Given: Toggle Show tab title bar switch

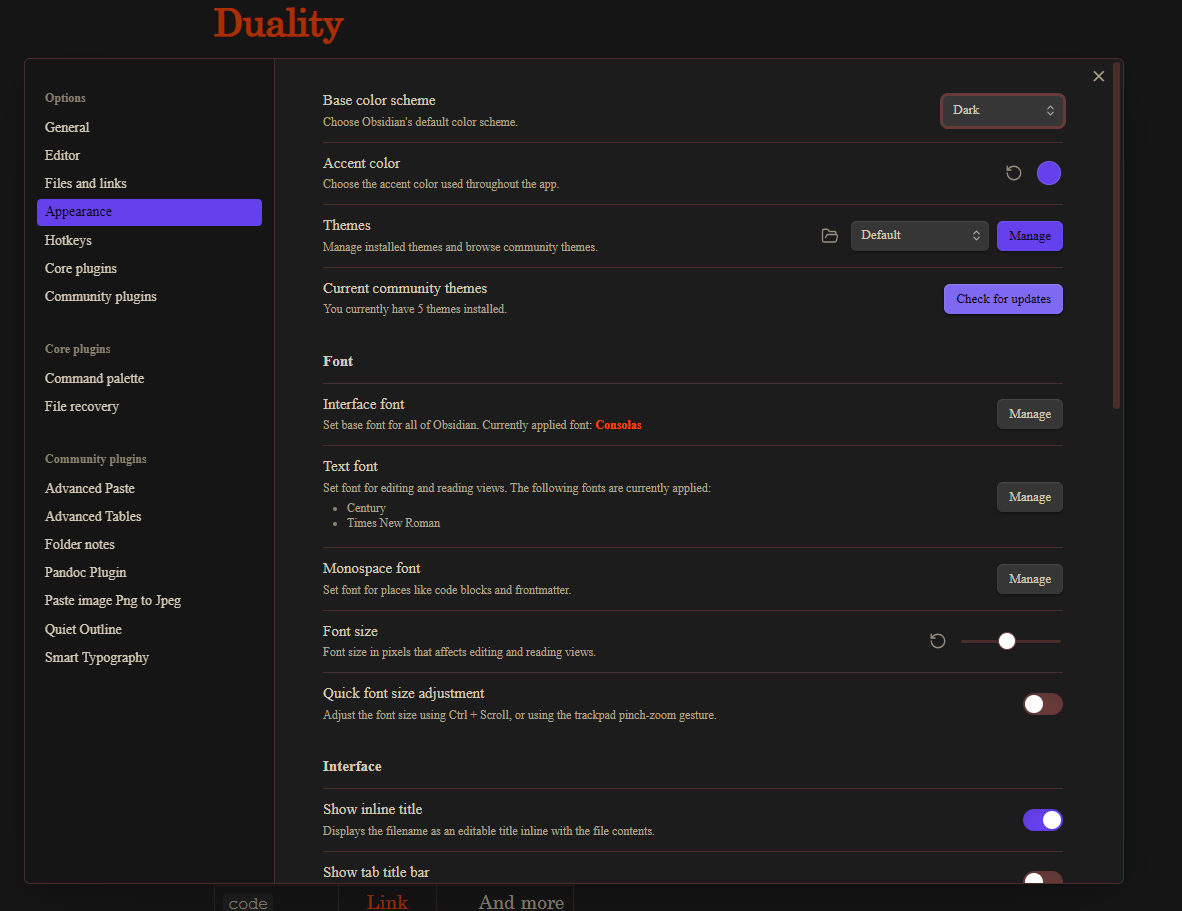Looking at the screenshot, I should (1043, 878).
